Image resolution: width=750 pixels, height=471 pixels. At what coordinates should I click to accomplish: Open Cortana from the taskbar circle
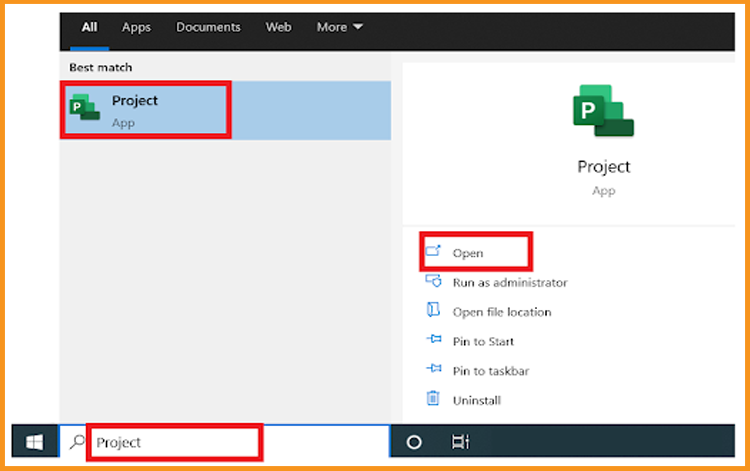414,442
